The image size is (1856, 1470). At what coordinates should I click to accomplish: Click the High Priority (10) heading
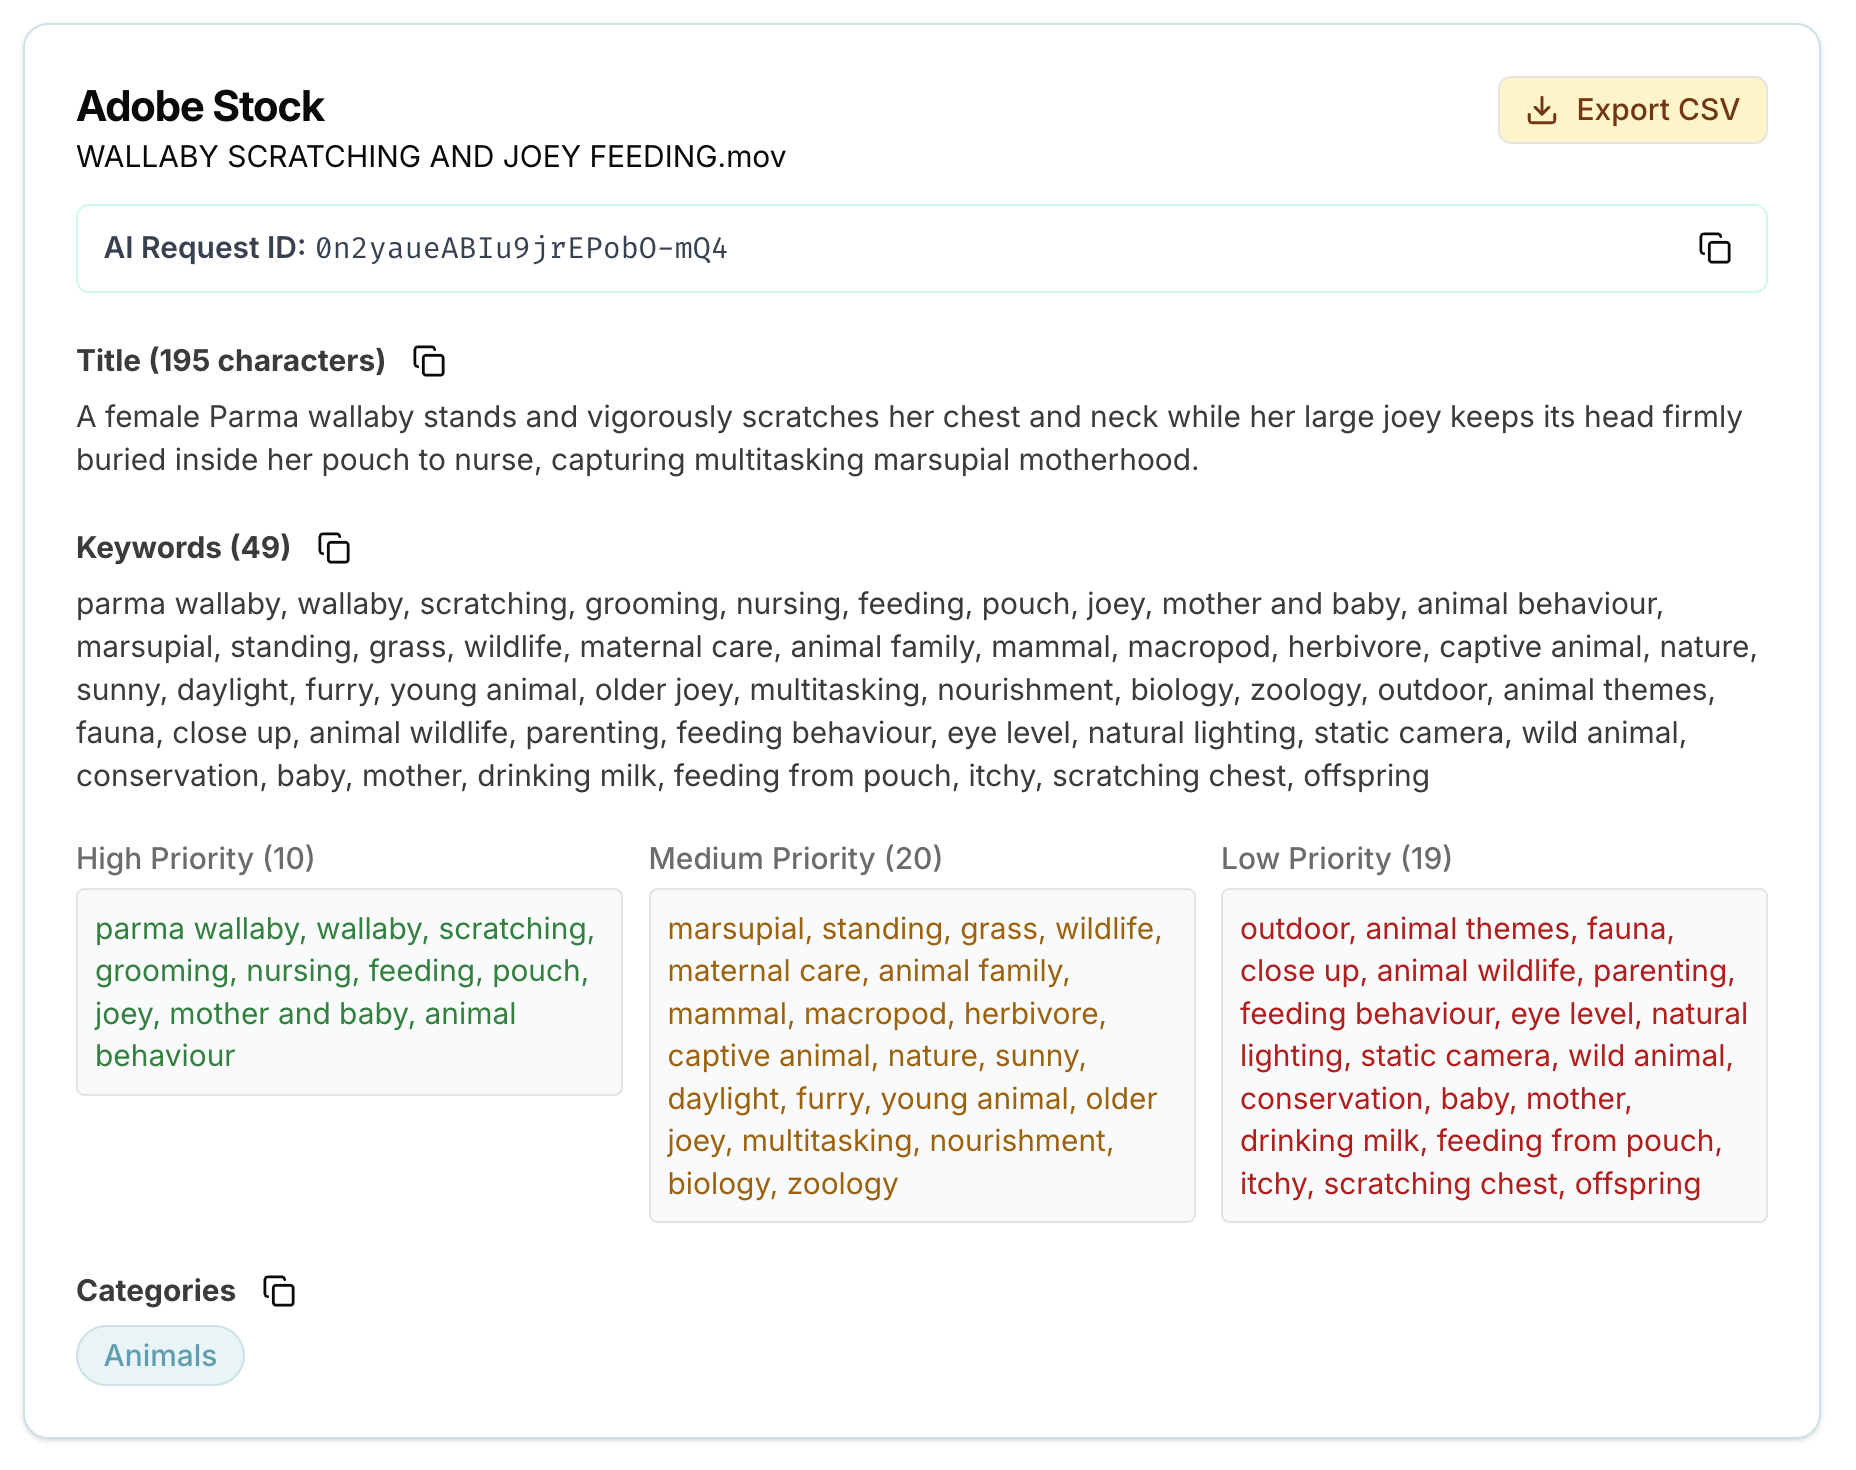(196, 858)
